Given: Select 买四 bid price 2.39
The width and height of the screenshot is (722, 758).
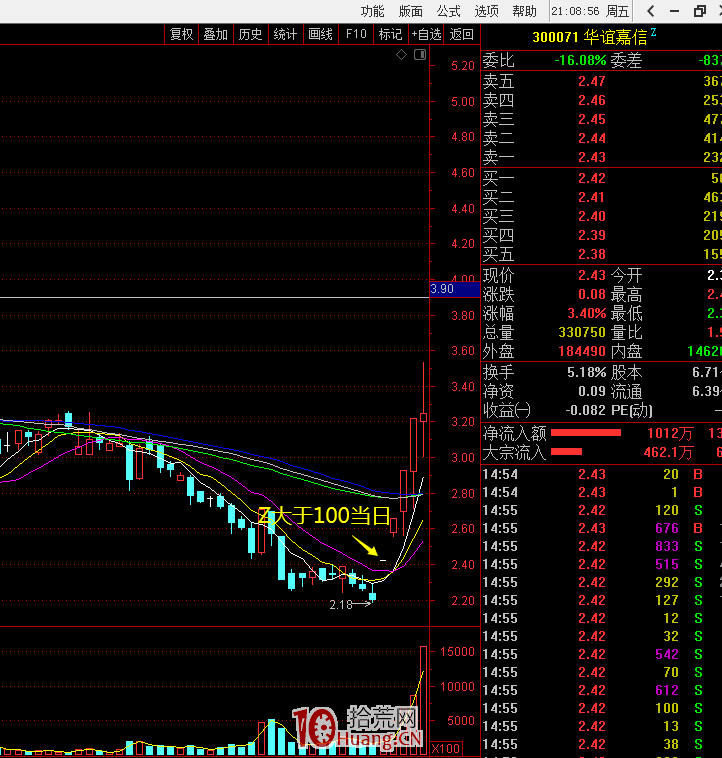Looking at the screenshot, I should point(592,235).
